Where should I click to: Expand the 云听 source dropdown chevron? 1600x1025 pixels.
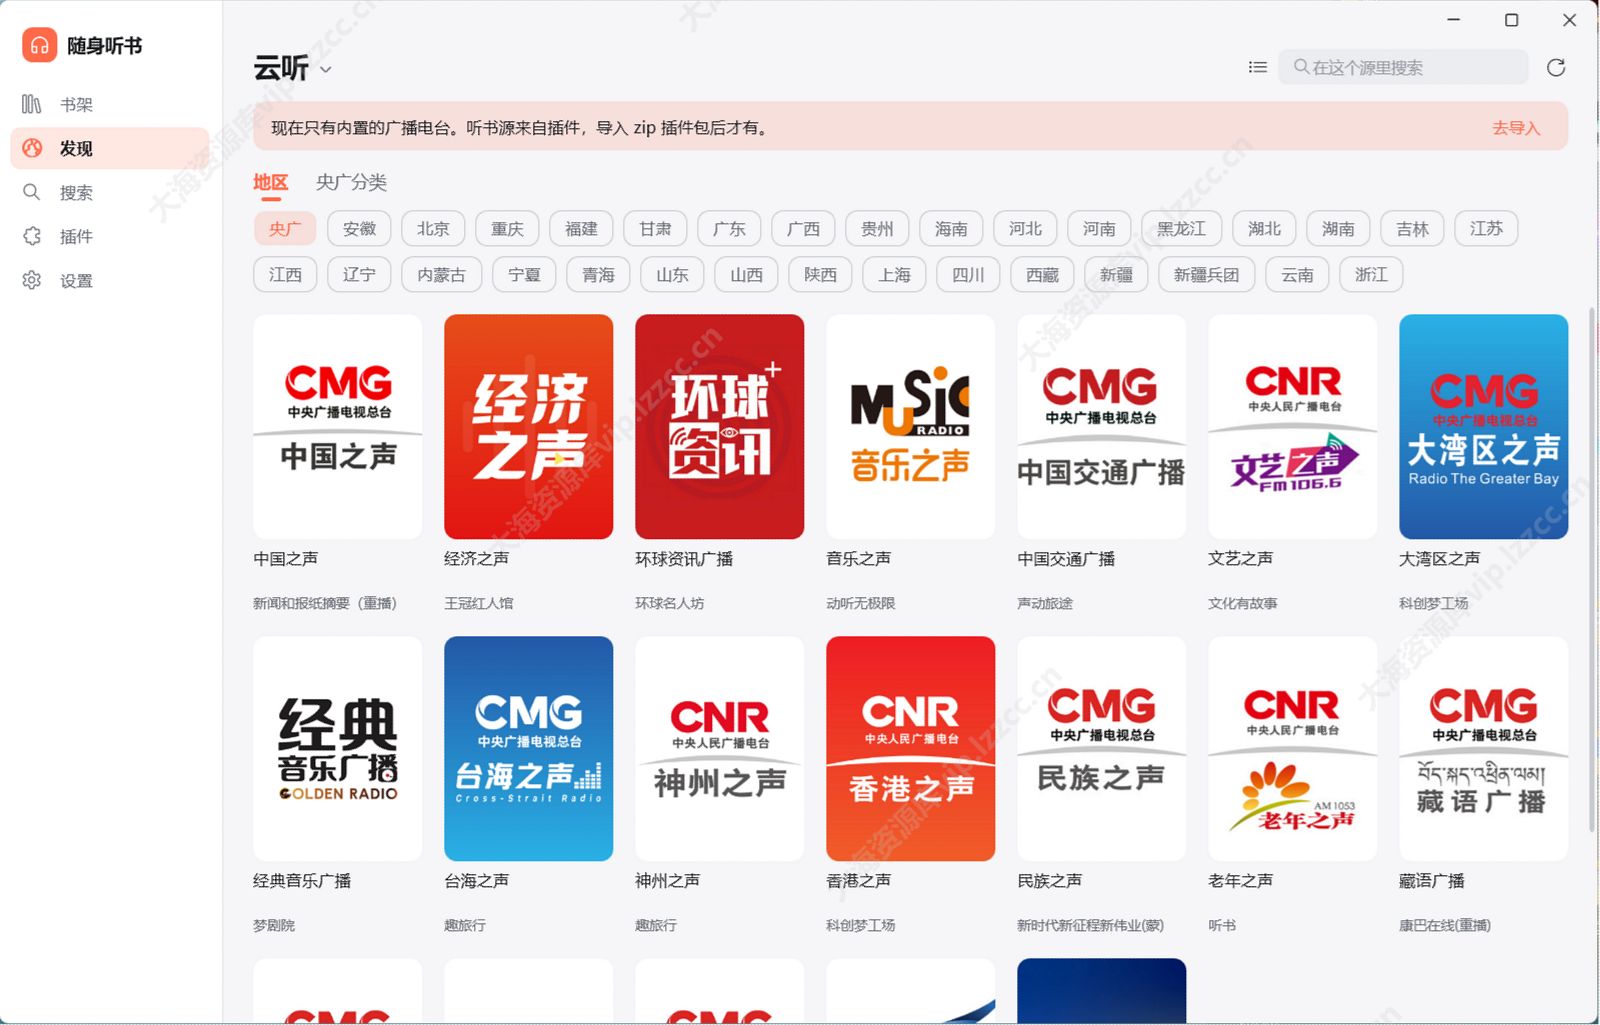pyautogui.click(x=325, y=69)
